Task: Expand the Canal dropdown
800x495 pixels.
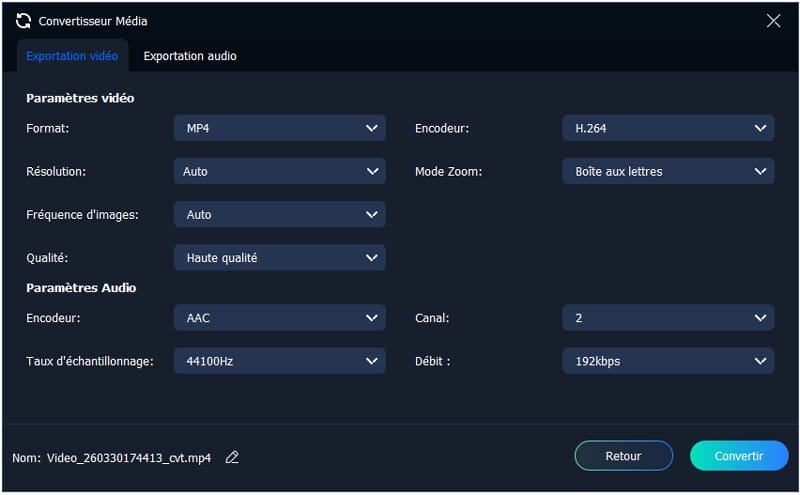Action: pyautogui.click(x=667, y=318)
